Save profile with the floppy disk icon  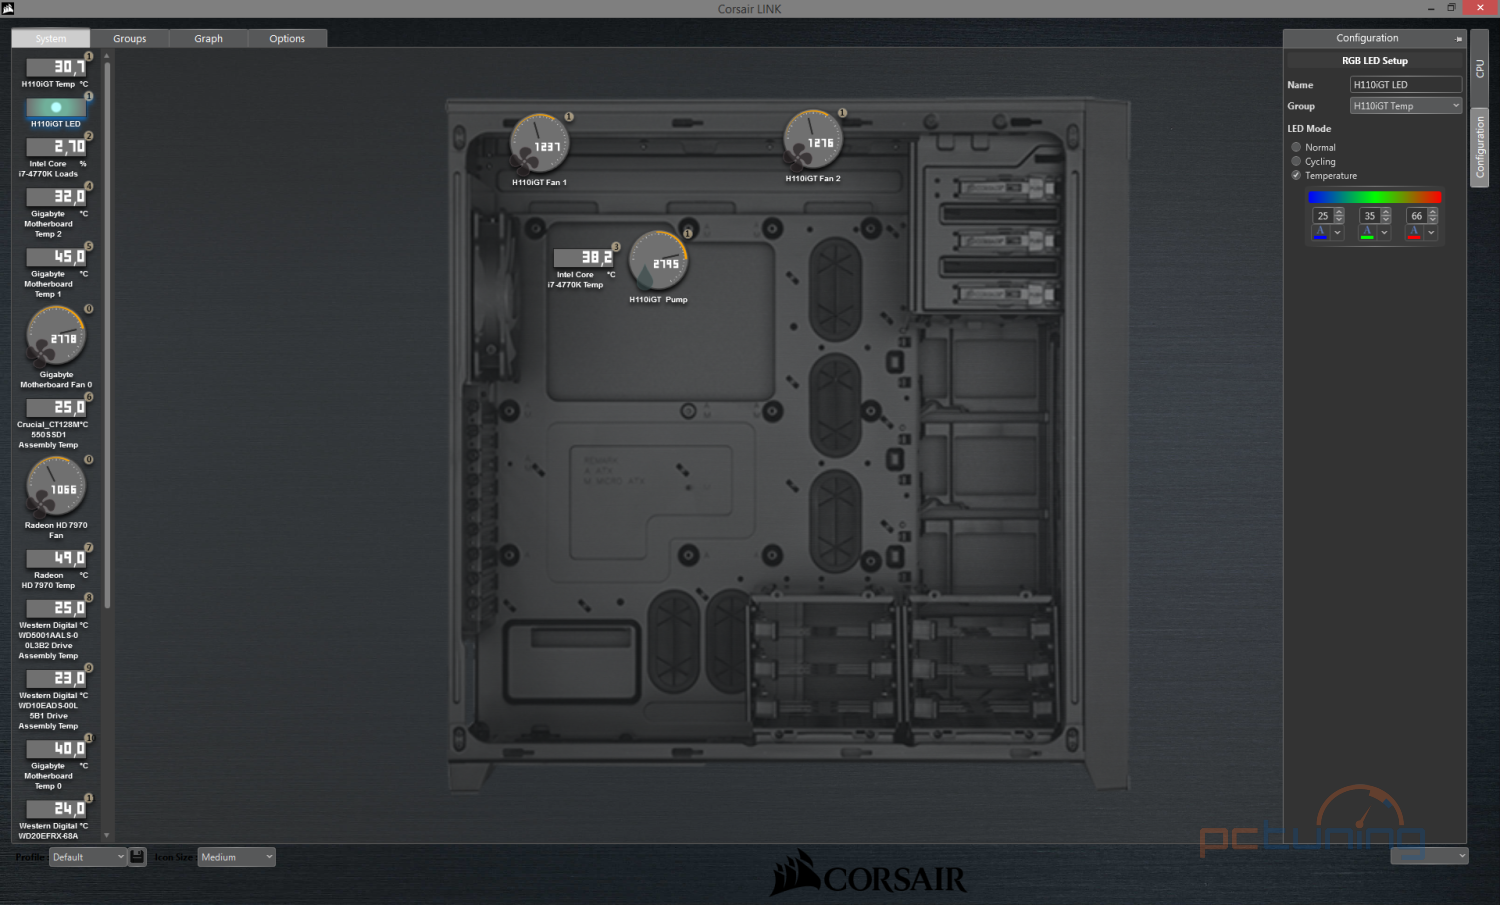tap(138, 857)
